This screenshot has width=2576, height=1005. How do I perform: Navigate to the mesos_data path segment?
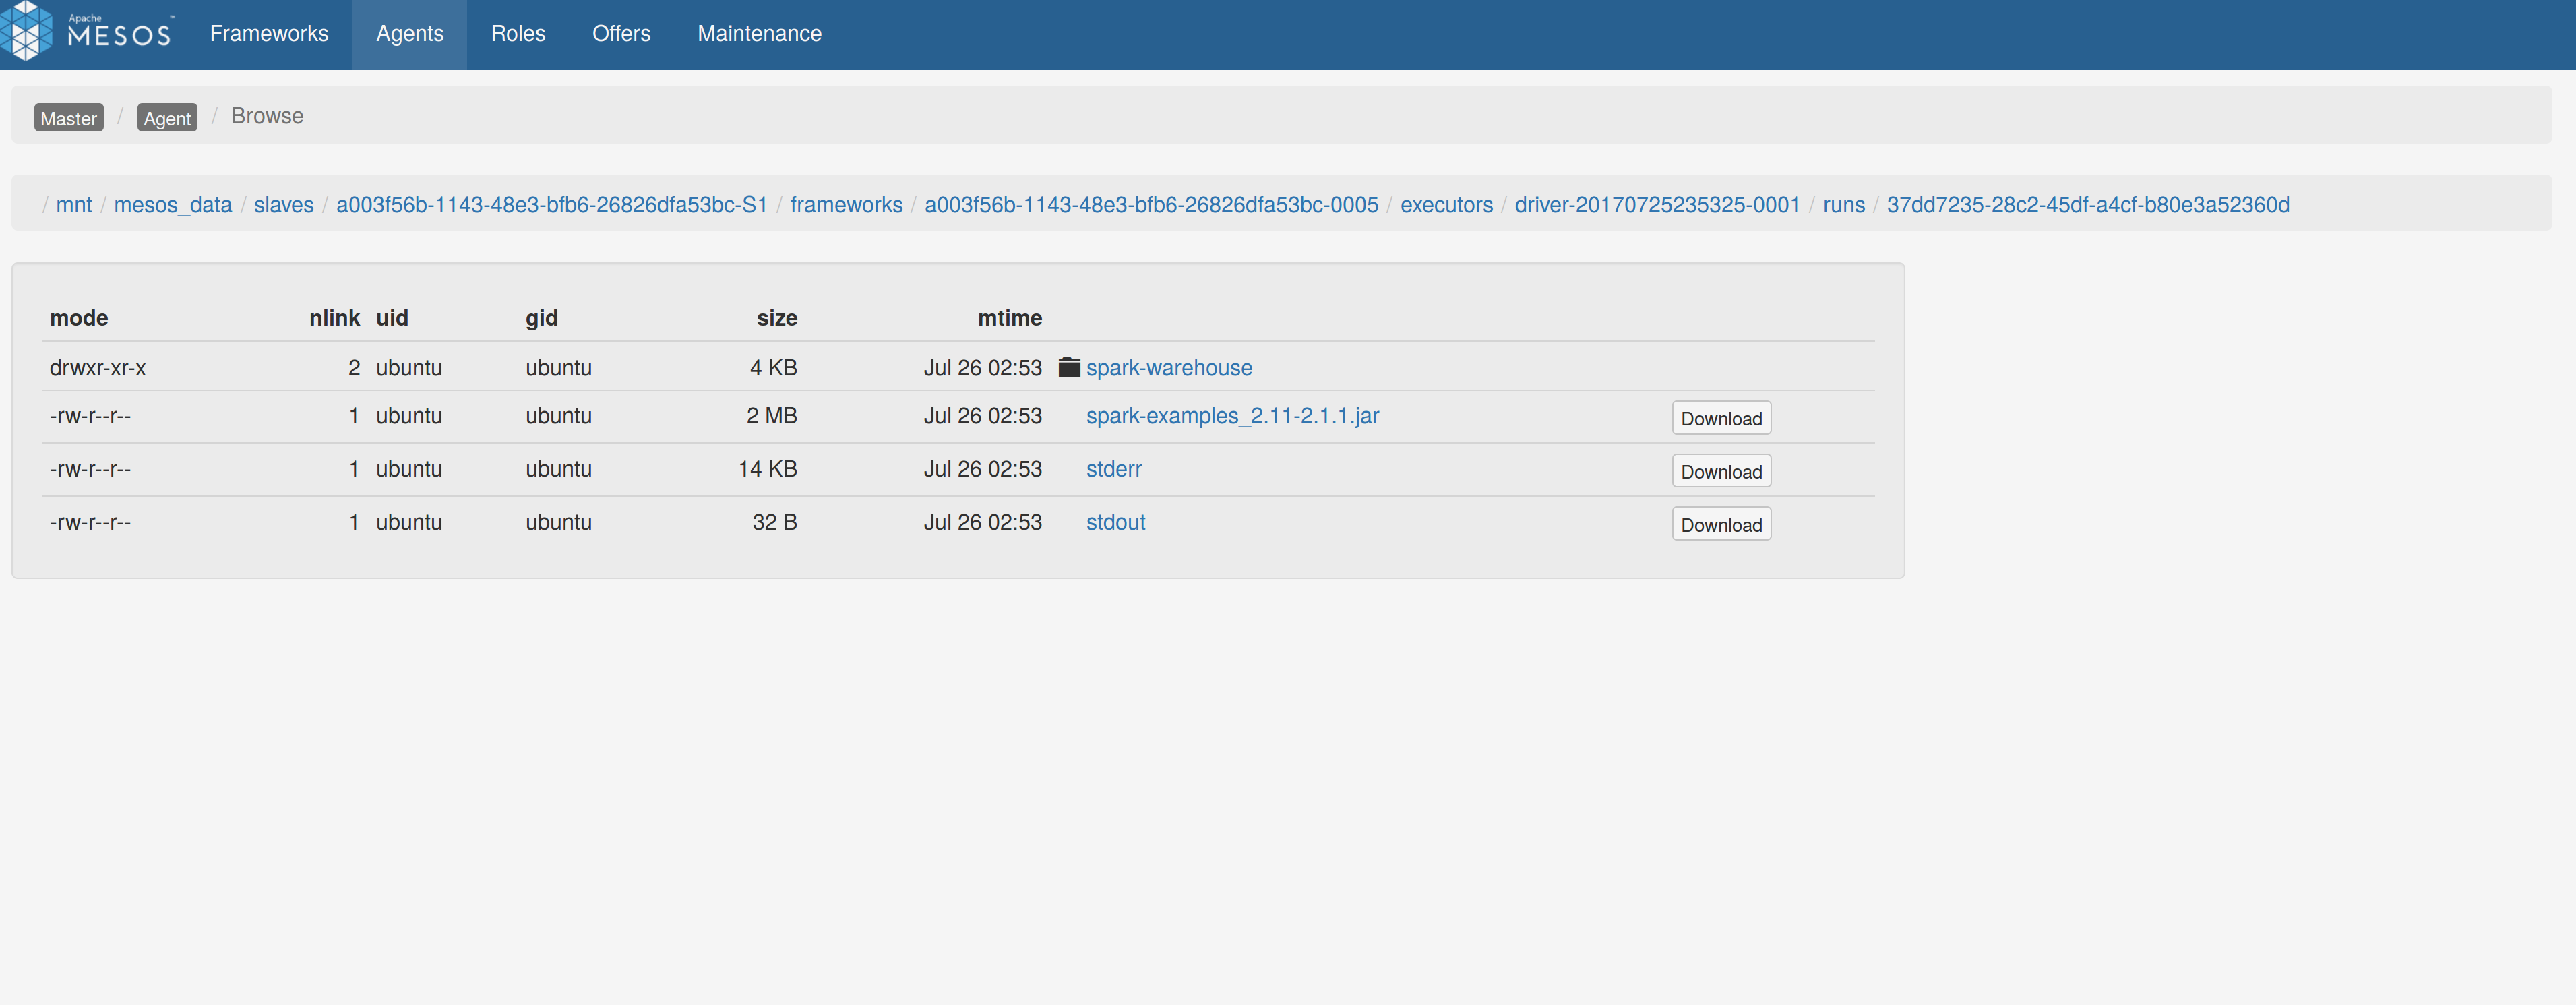173,205
